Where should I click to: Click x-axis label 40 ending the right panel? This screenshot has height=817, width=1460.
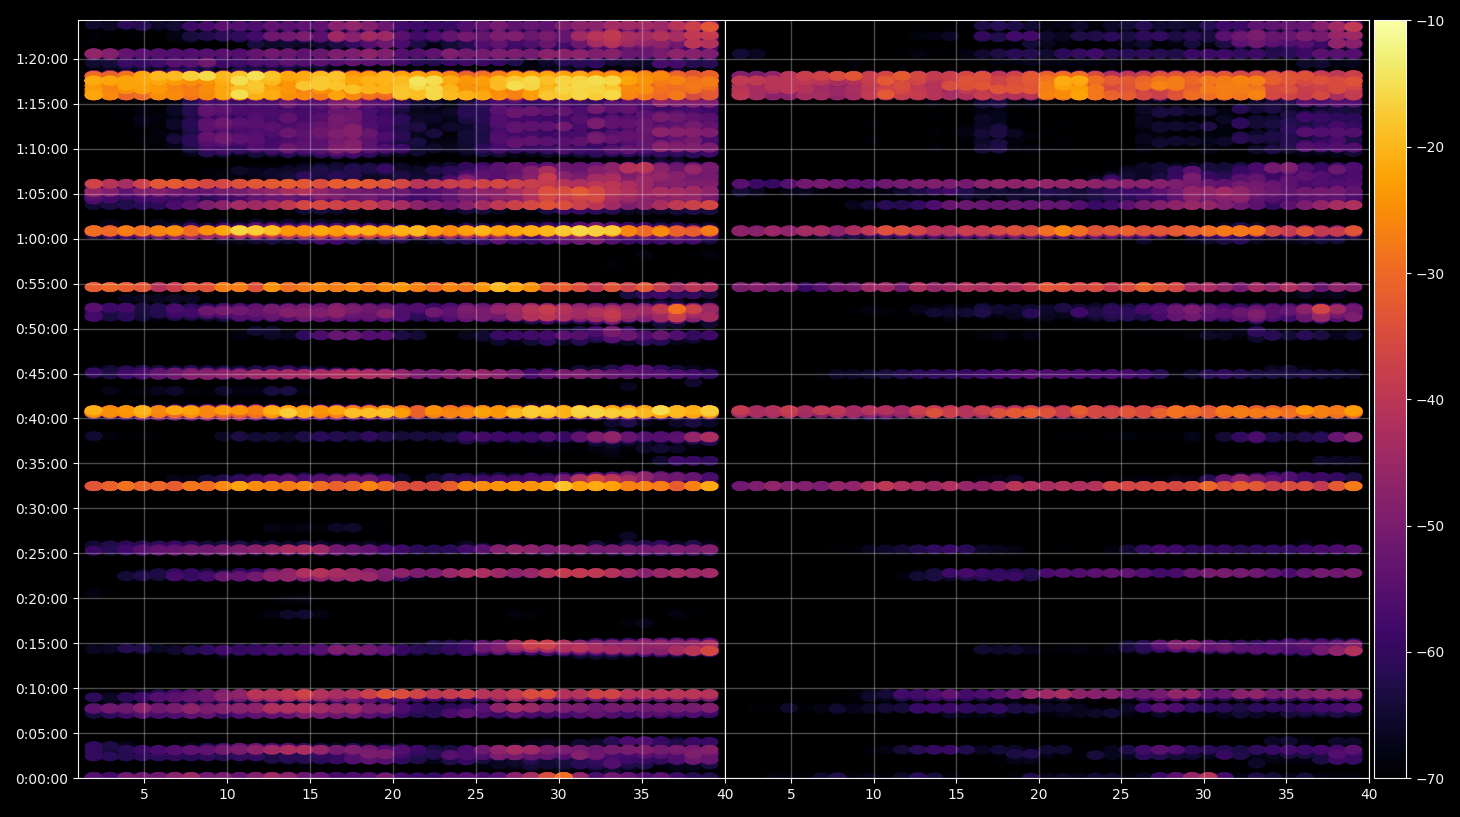pyautogui.click(x=1369, y=795)
